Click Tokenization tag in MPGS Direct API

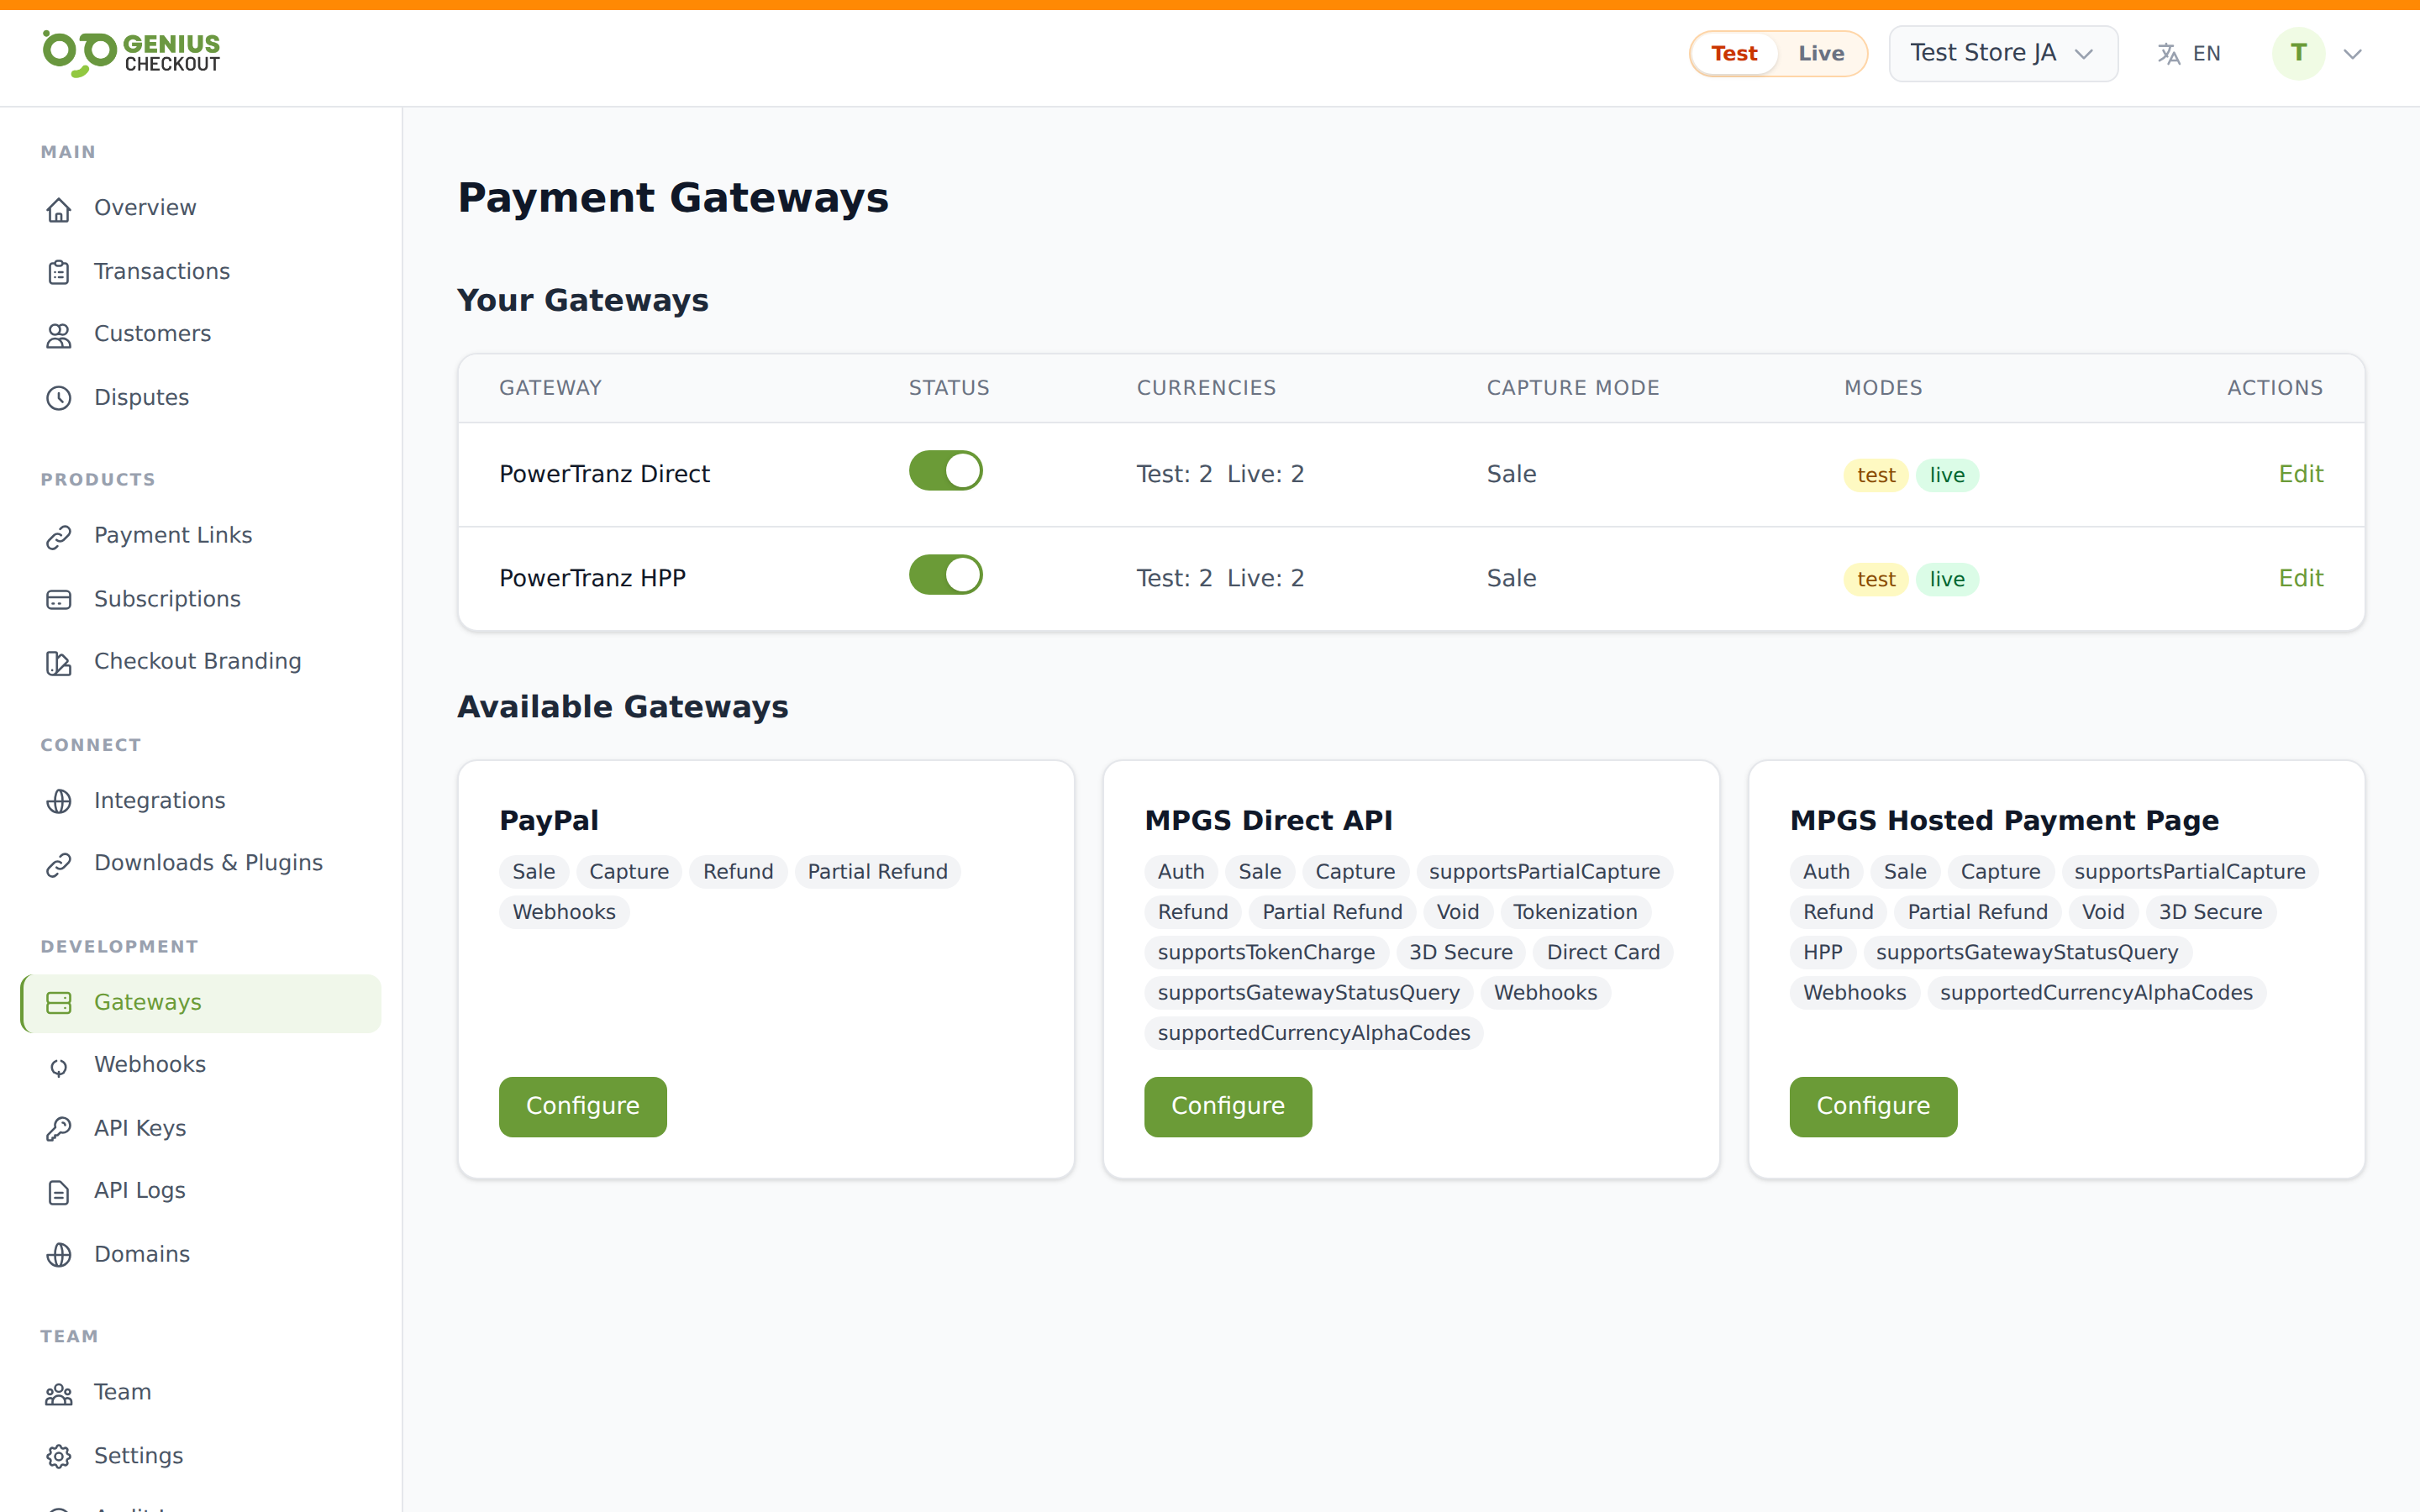click(1575, 912)
